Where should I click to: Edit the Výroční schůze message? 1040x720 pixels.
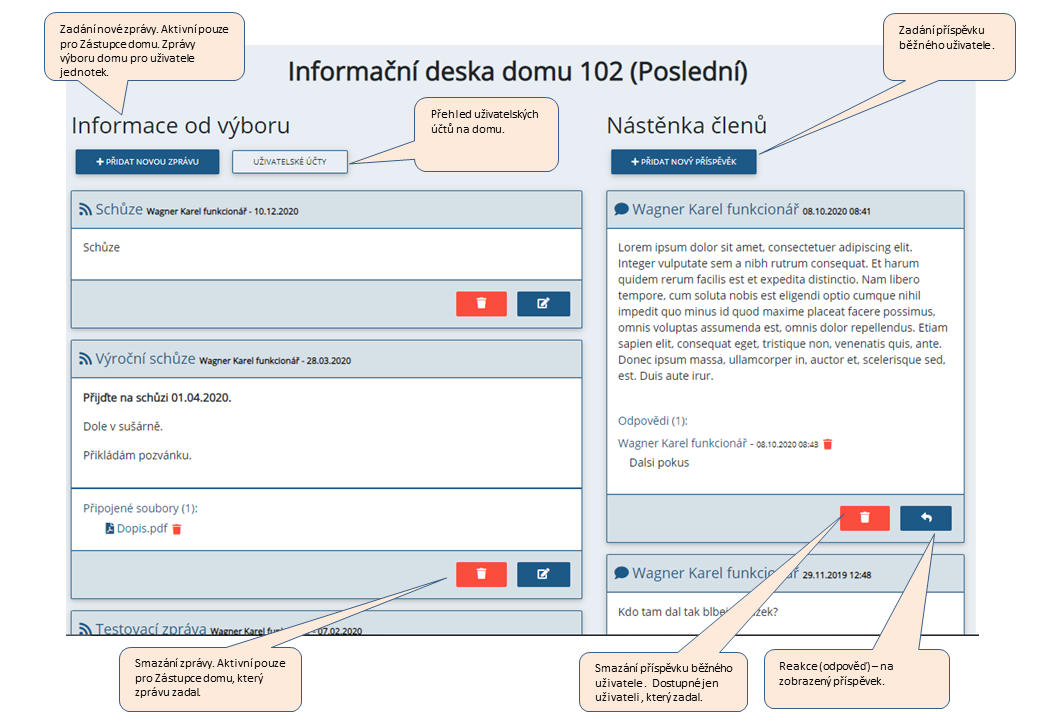543,574
